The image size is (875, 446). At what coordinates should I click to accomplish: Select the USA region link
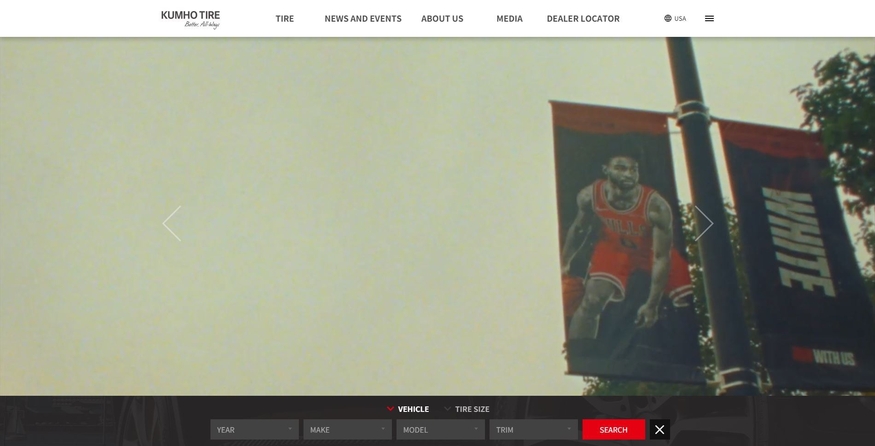point(680,18)
